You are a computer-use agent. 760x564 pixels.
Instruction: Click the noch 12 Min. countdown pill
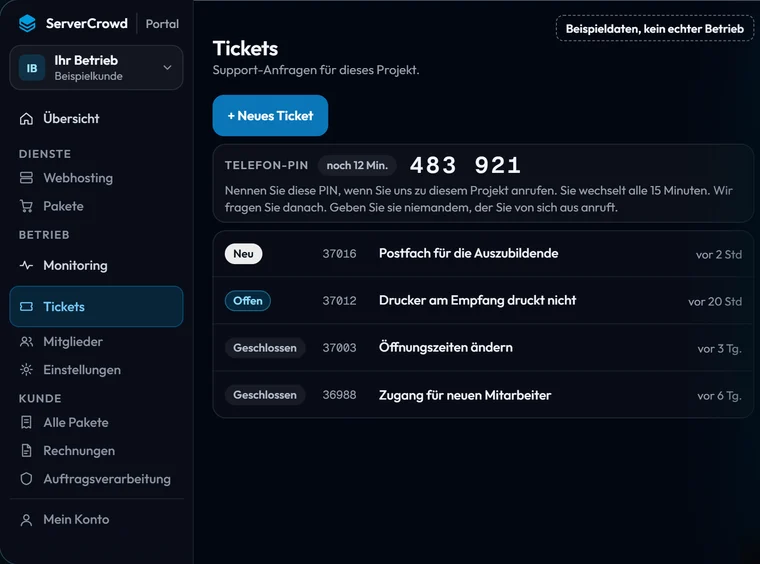pyautogui.click(x=357, y=166)
